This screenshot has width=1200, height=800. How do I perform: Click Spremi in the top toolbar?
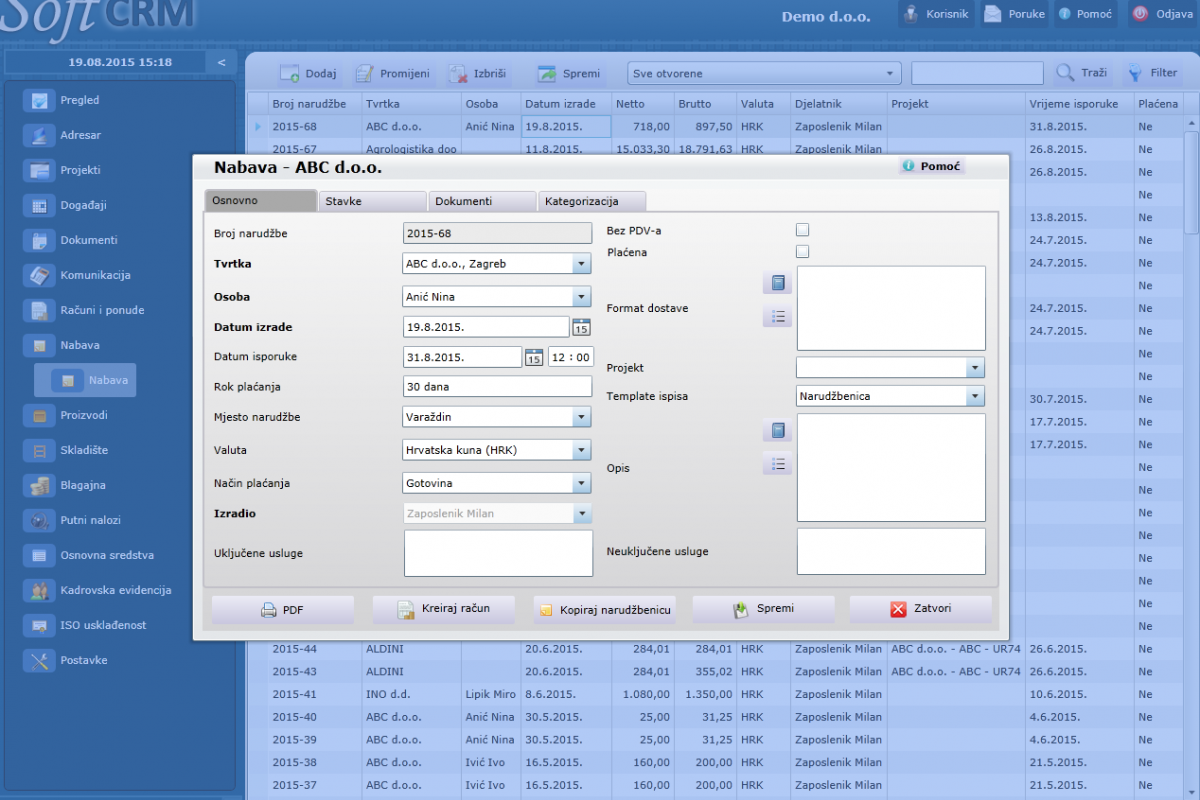569,73
